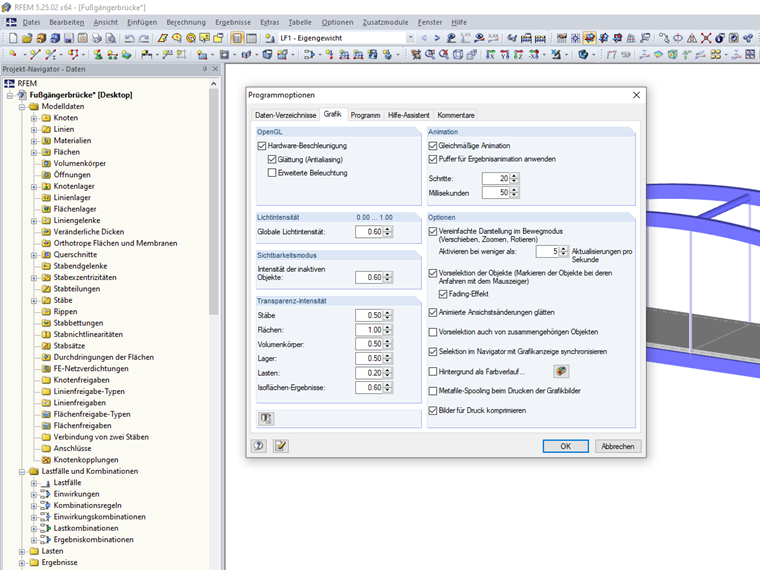
Task: Enable Hintergrund als Farbverlauf checkbox
Action: coord(433,371)
